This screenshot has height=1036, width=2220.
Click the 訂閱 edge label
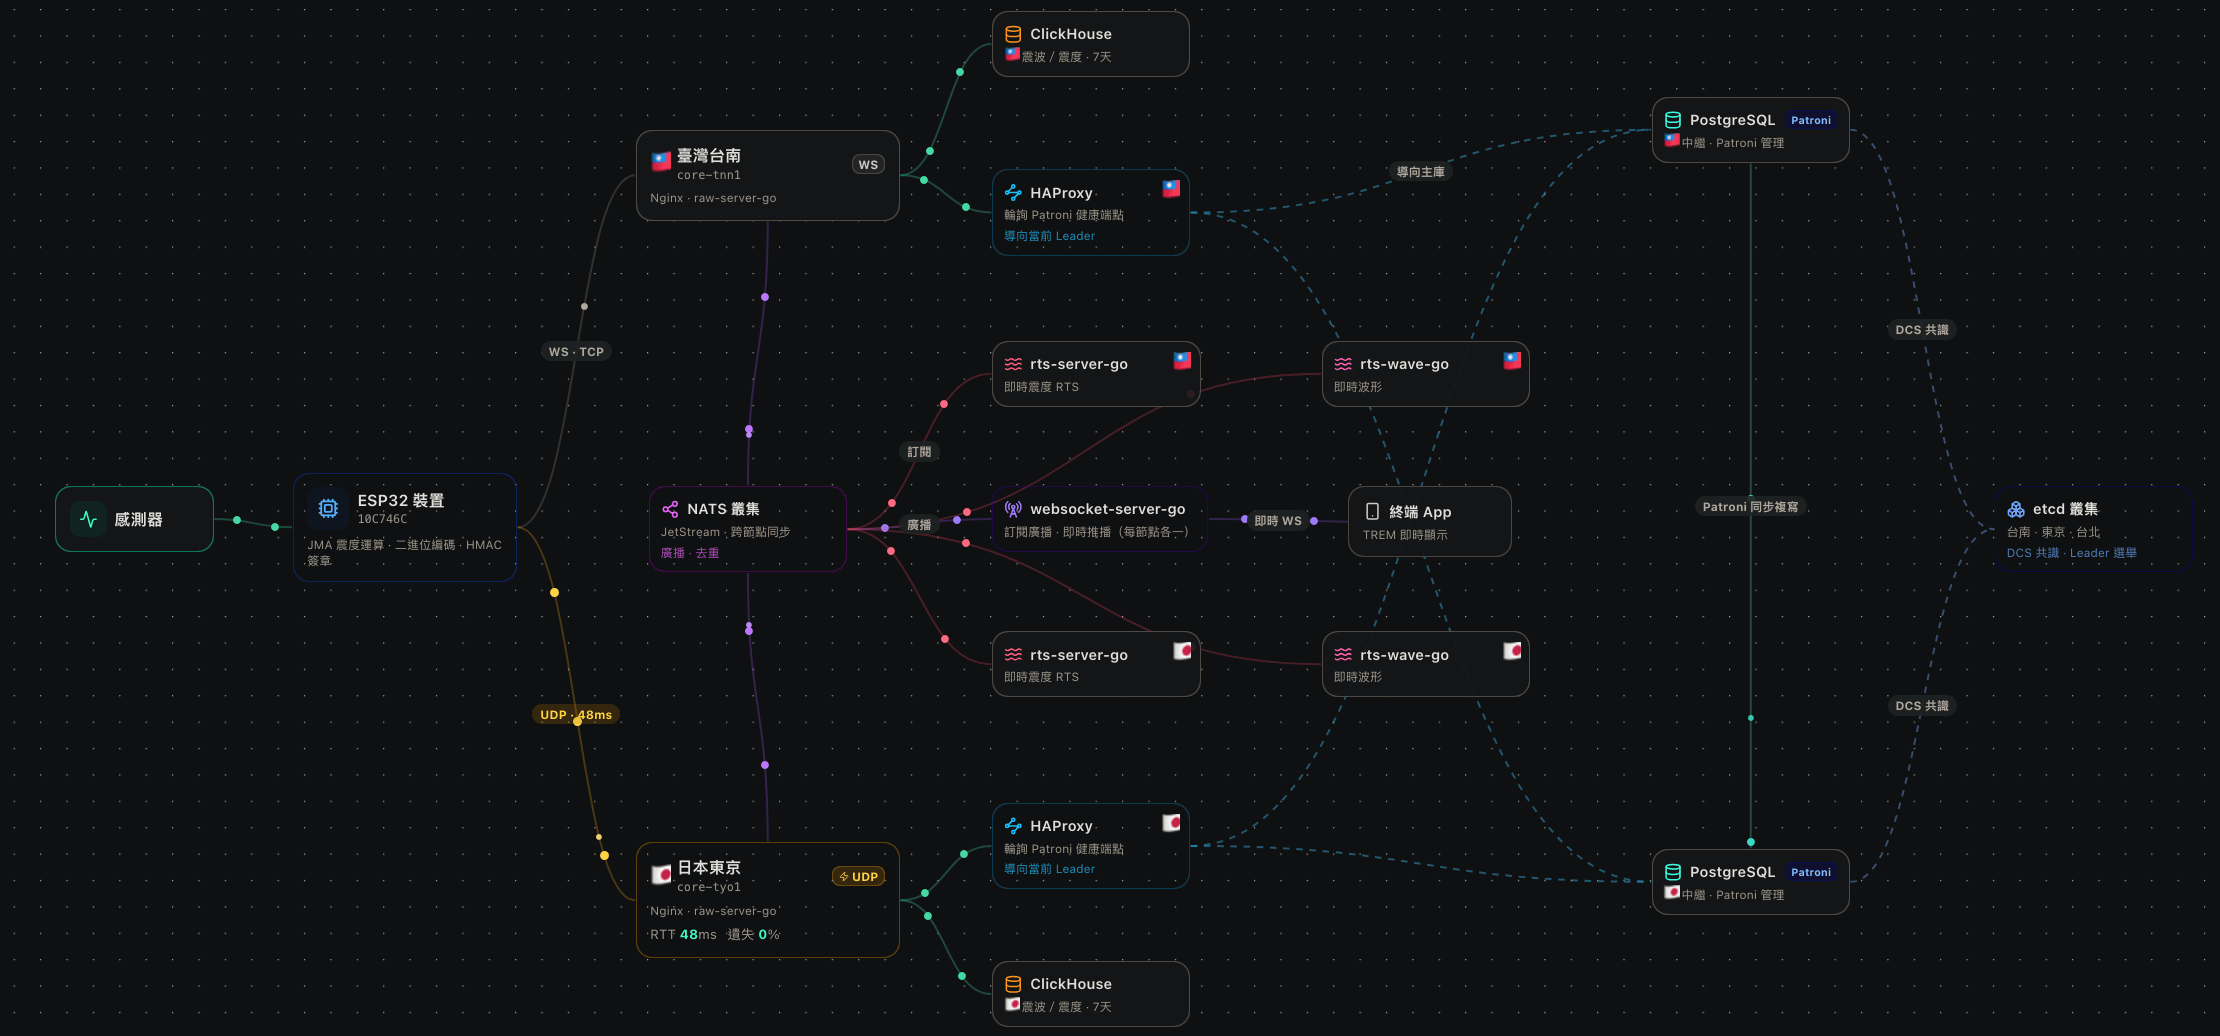click(x=919, y=452)
